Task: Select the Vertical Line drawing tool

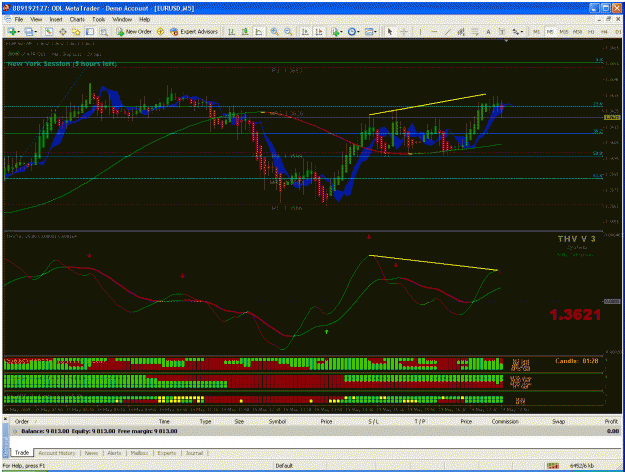Action: (420, 31)
